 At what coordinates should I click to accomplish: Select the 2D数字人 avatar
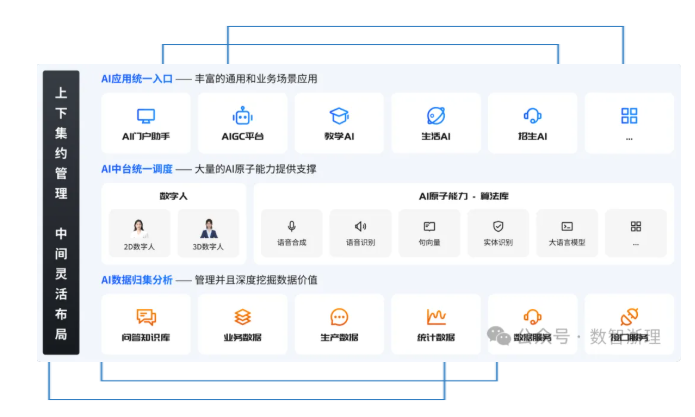click(139, 228)
